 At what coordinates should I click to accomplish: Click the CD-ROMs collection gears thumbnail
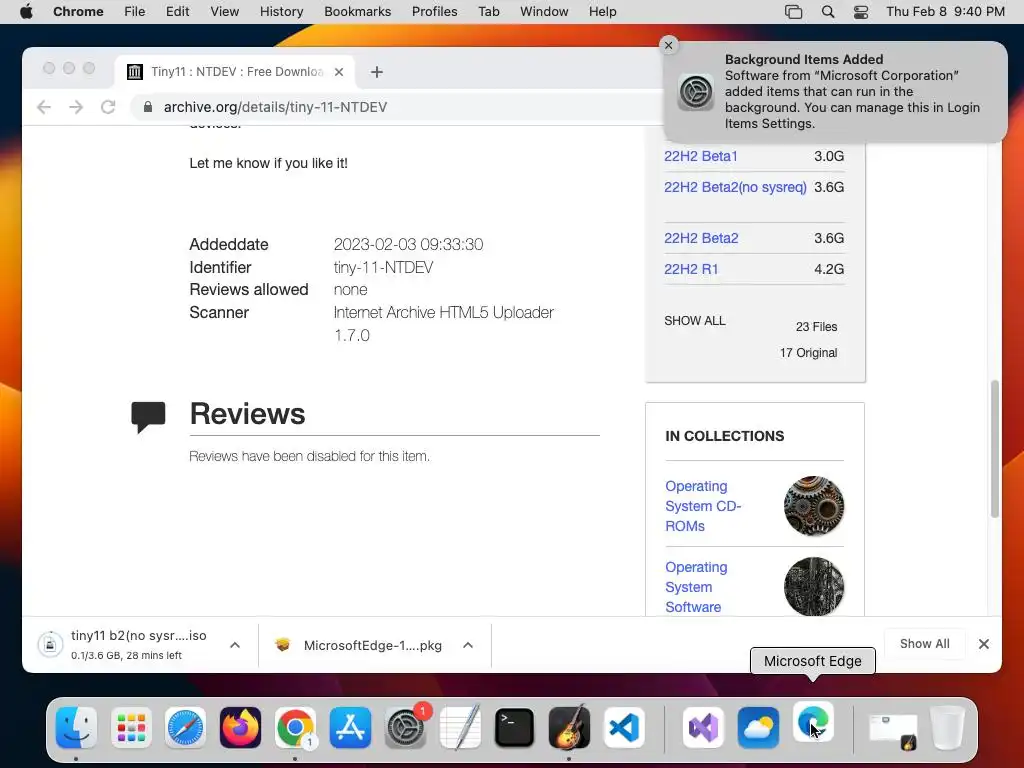pyautogui.click(x=814, y=506)
